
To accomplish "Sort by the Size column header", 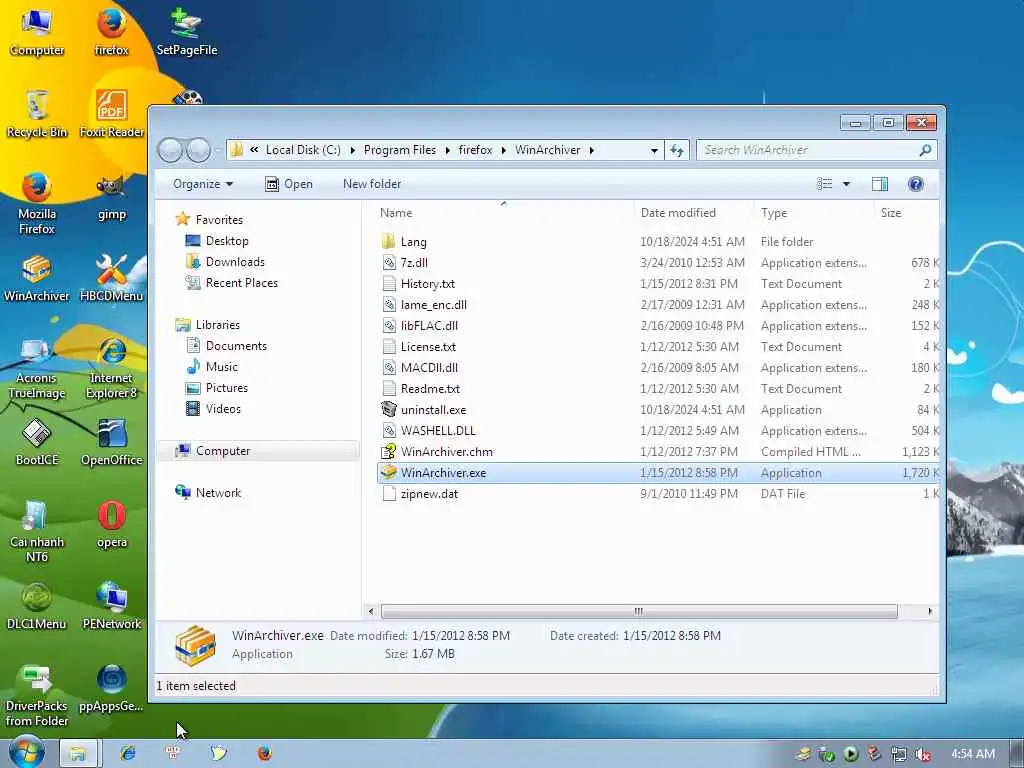I will [x=906, y=213].
